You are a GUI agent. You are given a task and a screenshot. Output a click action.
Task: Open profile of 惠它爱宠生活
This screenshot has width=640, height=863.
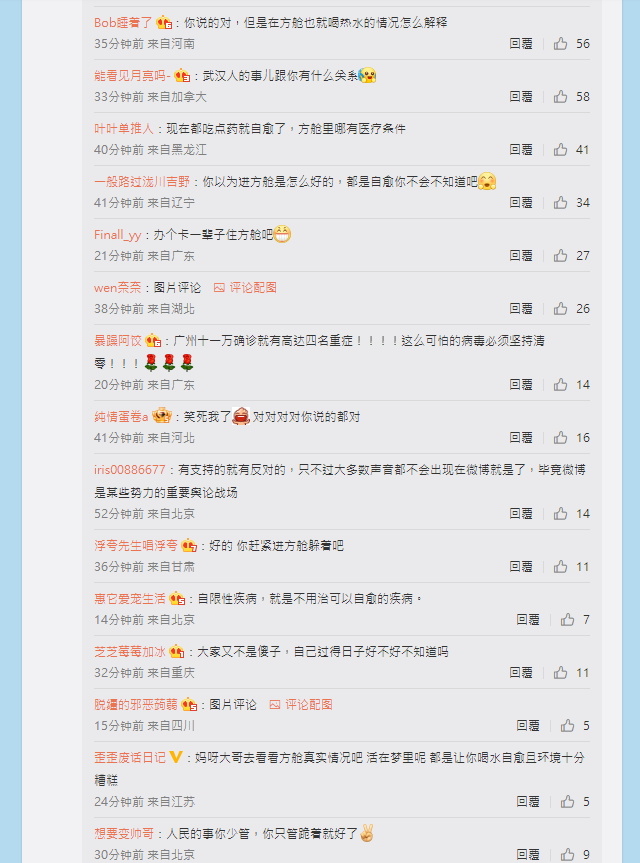[130, 599]
